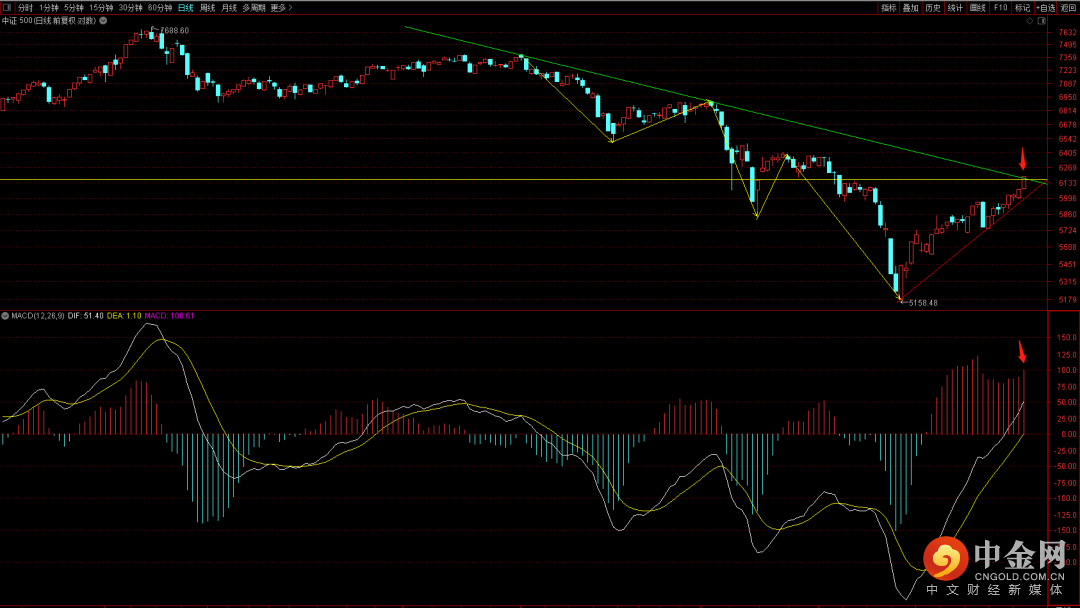Toggle the left sidebar panel icon
Viewport: 1080px width, 608px height.
point(7,7)
